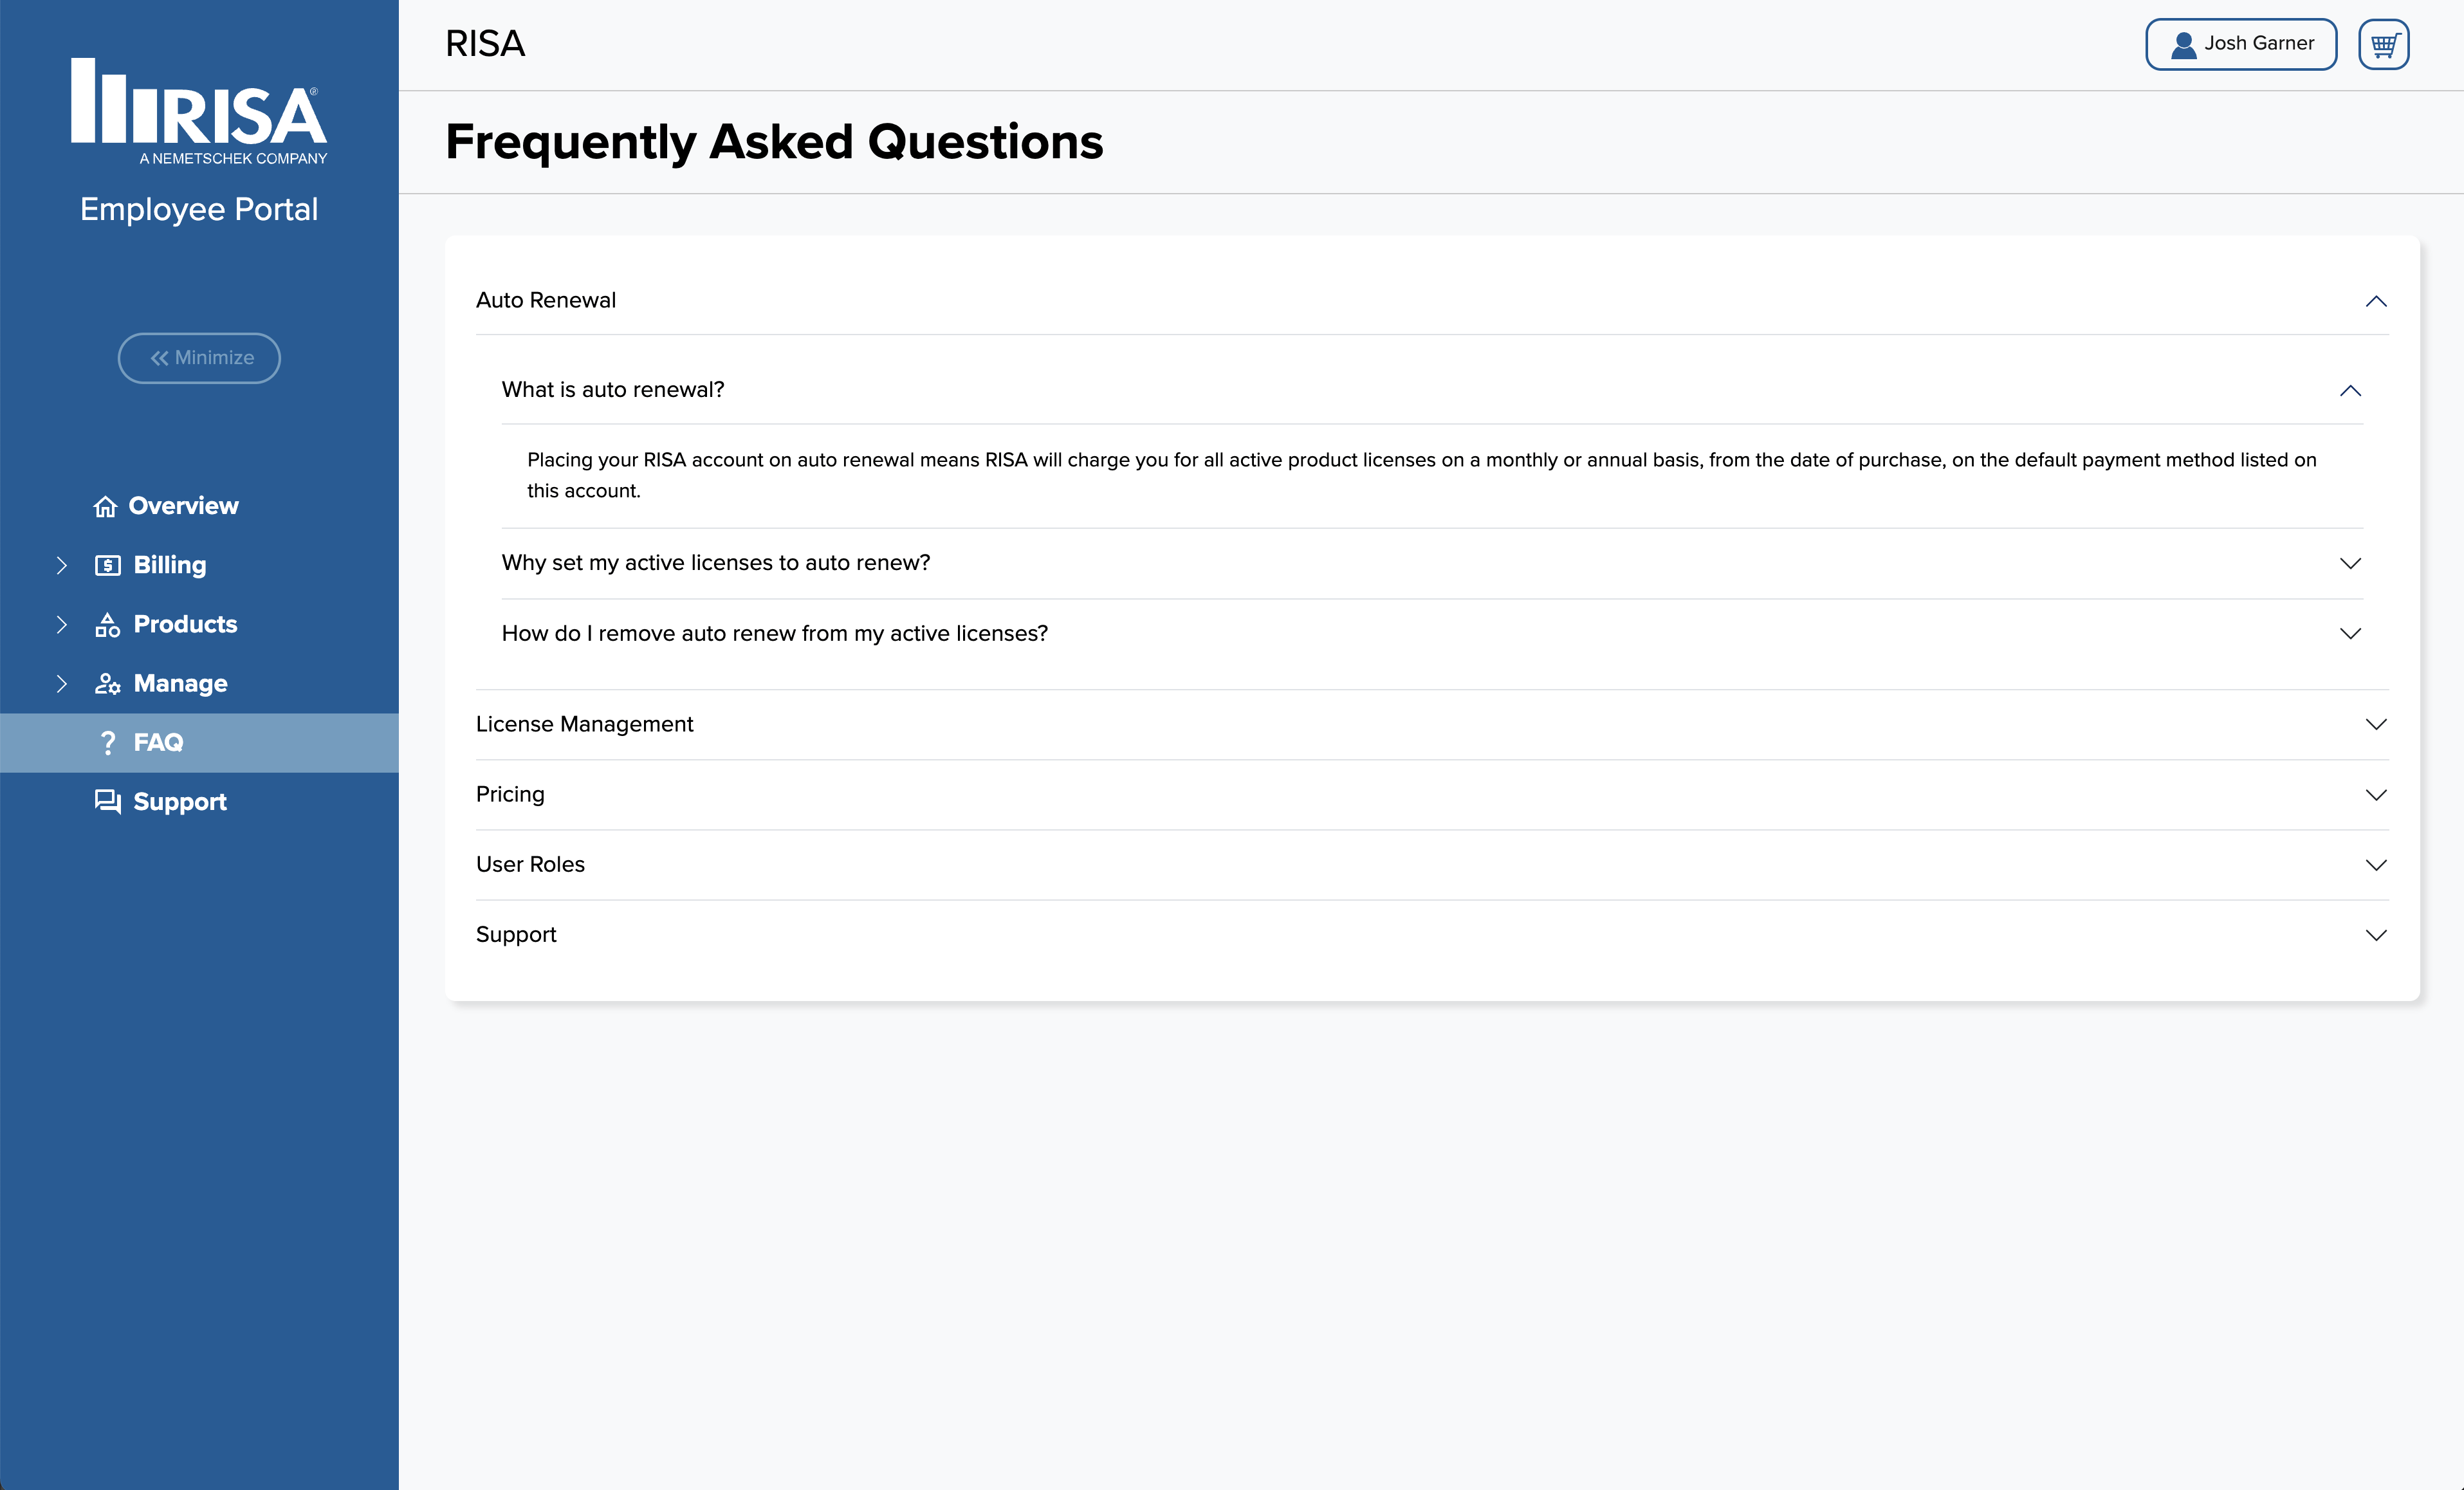This screenshot has width=2464, height=1490.
Task: Click the License Management section title
Action: [x=585, y=724]
